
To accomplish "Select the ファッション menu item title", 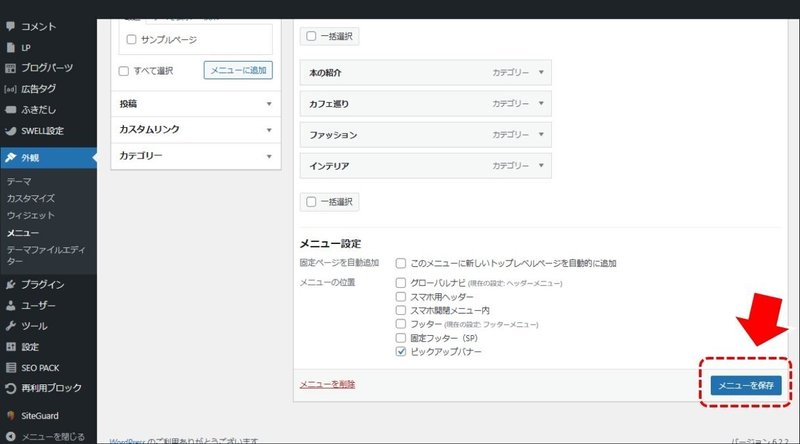I will click(333, 135).
